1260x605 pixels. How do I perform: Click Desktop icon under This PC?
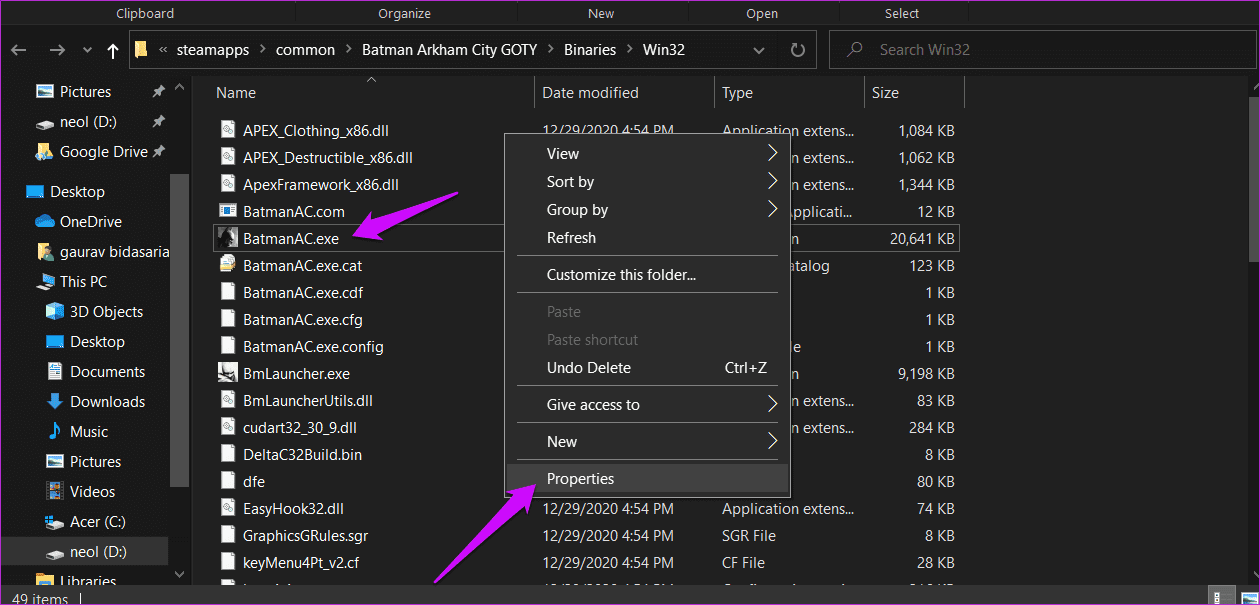pos(55,342)
